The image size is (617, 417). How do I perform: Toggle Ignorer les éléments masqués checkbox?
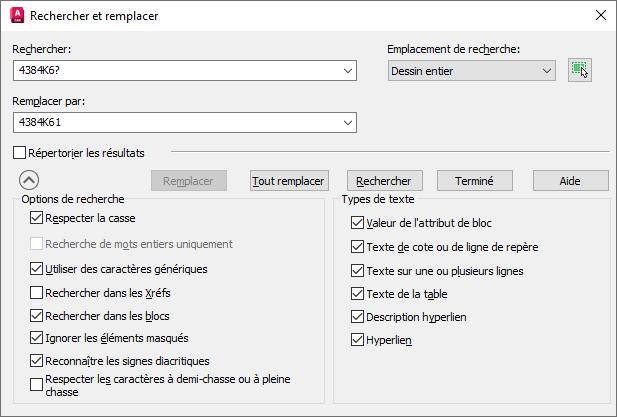[x=37, y=338]
